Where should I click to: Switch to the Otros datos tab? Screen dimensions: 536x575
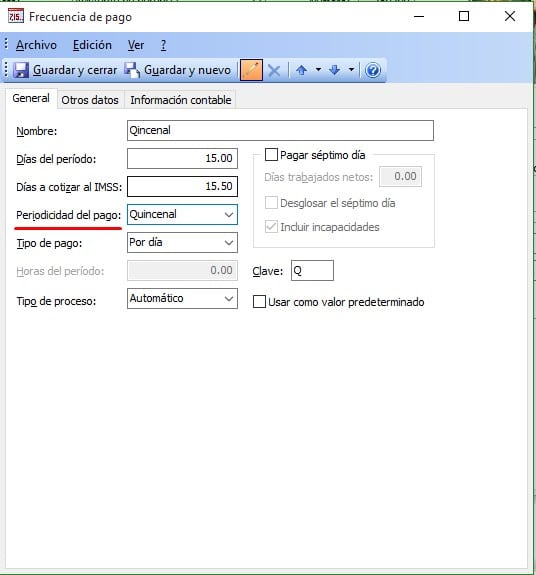(90, 100)
